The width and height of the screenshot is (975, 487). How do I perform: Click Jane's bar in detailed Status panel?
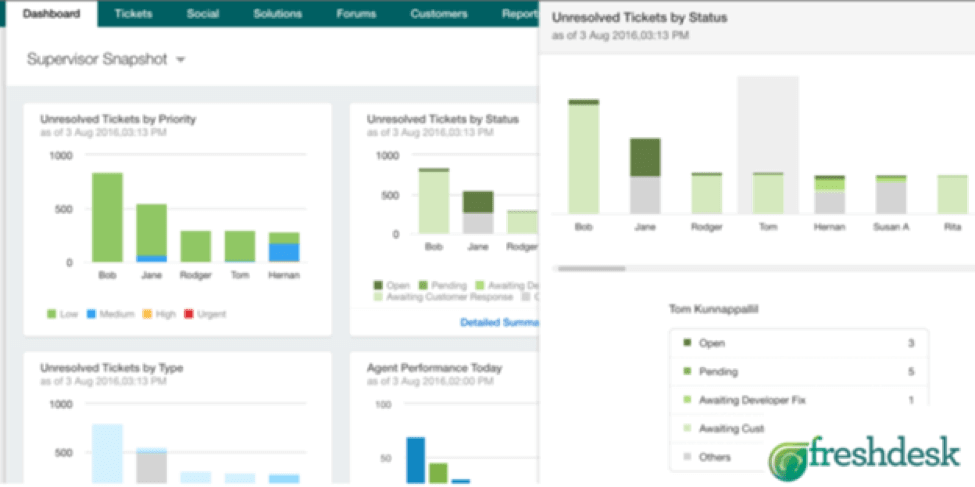[x=645, y=177]
